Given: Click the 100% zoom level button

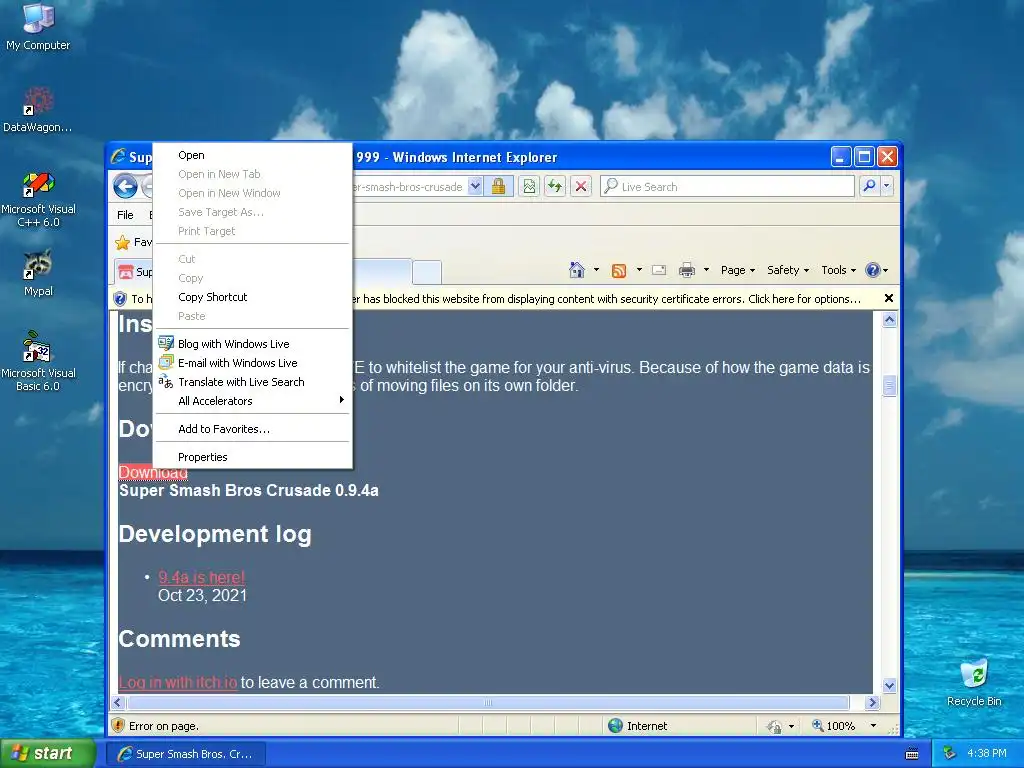Looking at the screenshot, I should (x=833, y=726).
